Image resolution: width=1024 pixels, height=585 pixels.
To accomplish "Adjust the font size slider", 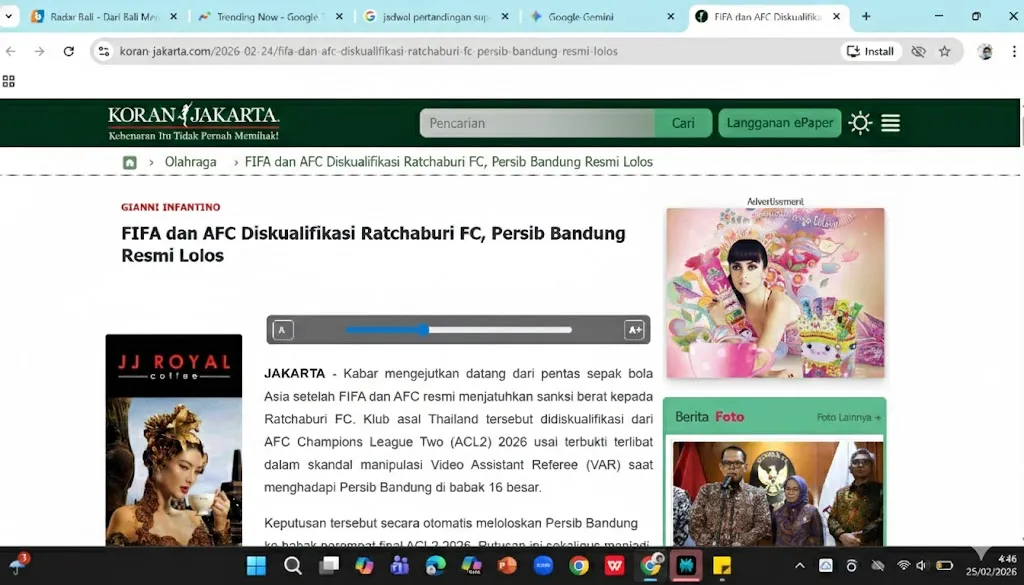I will click(x=458, y=330).
